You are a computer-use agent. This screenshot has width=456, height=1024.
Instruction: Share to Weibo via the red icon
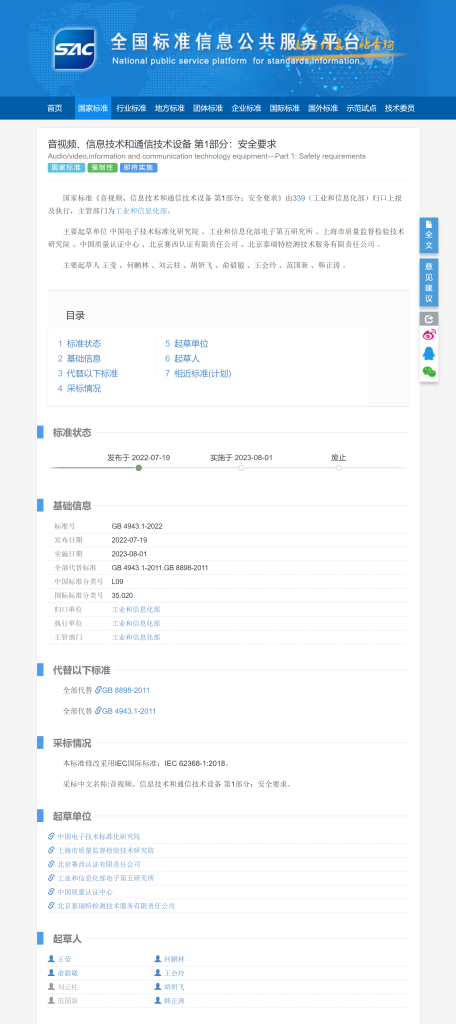click(429, 336)
